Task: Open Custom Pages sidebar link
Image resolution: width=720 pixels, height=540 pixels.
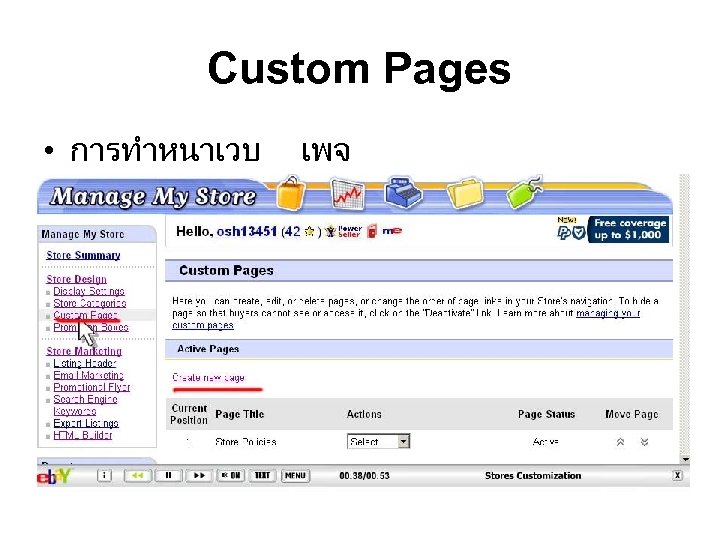Action: tap(85, 315)
